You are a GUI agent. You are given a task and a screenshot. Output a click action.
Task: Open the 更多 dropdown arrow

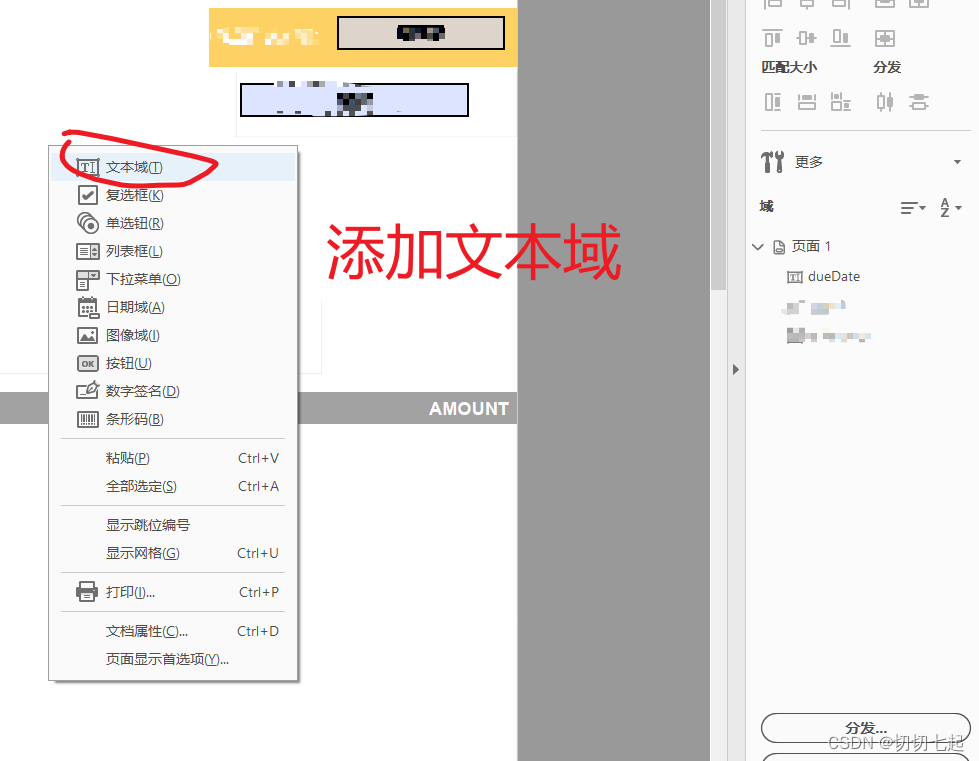click(957, 161)
